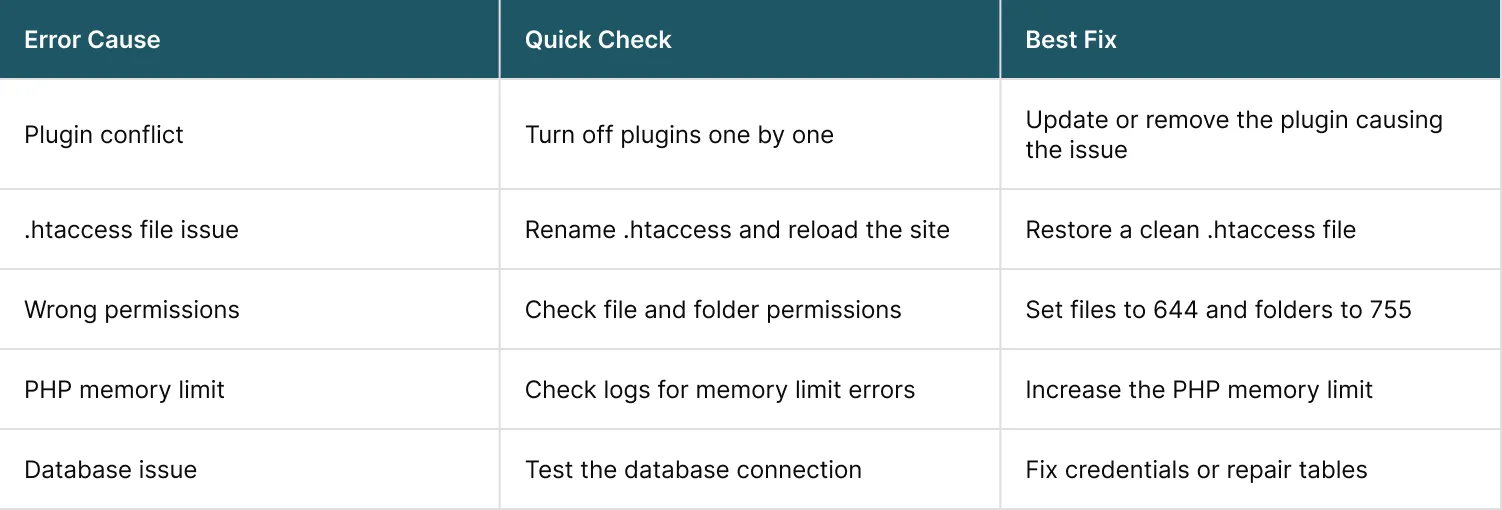The image size is (1502, 510).
Task: Select 'Rename .htaccess and reload the site'
Action: (737, 229)
